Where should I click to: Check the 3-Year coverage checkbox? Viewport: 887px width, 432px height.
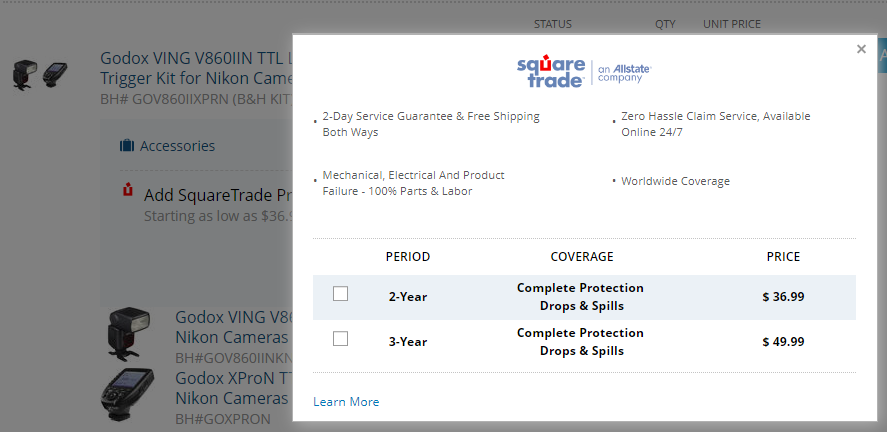coord(341,339)
